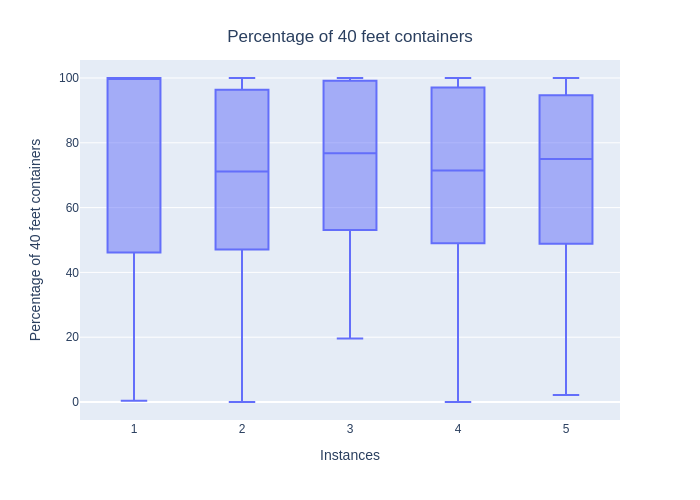The image size is (700, 500).
Task: Click the "Instances" x-axis title
Action: tap(350, 455)
